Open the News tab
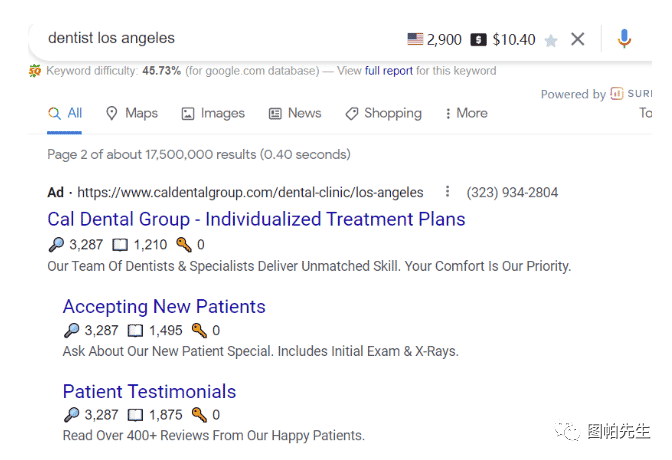 pyautogui.click(x=295, y=113)
